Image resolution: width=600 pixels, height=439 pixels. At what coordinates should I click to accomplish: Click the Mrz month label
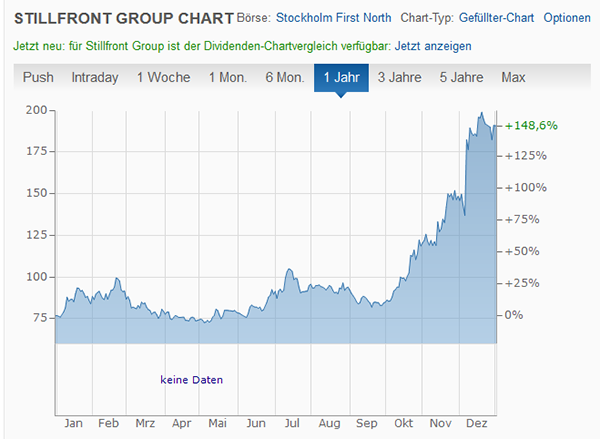(145, 423)
